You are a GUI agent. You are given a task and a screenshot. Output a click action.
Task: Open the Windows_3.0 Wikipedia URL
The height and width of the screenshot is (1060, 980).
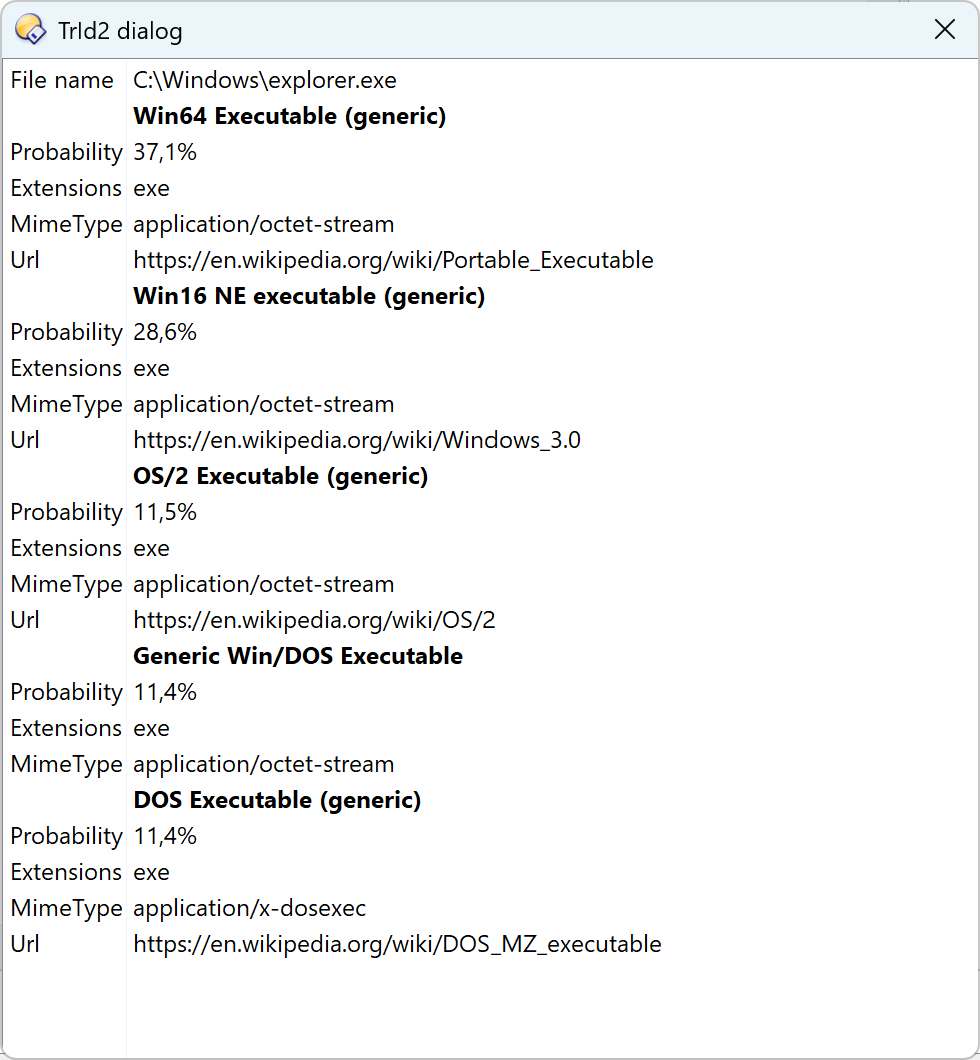(356, 440)
